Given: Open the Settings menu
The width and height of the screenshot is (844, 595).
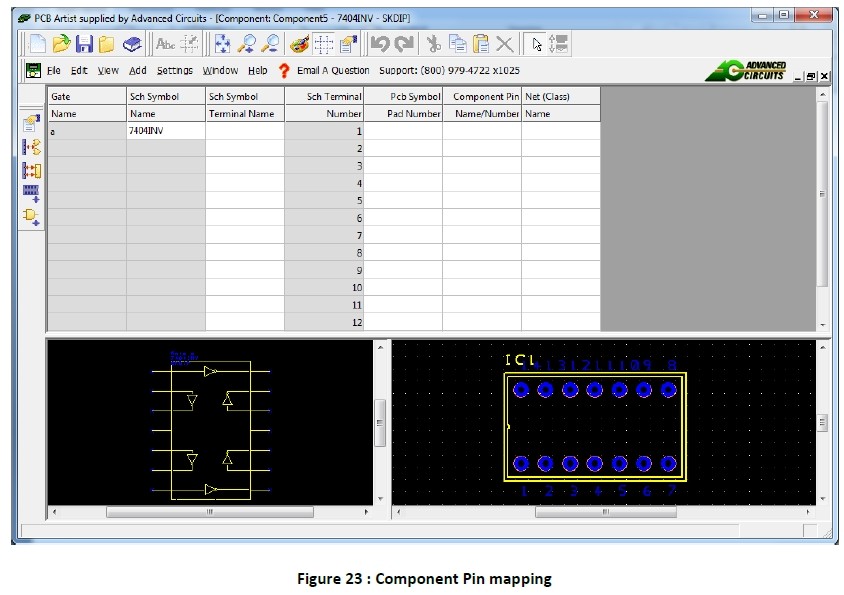Looking at the screenshot, I should click(175, 71).
